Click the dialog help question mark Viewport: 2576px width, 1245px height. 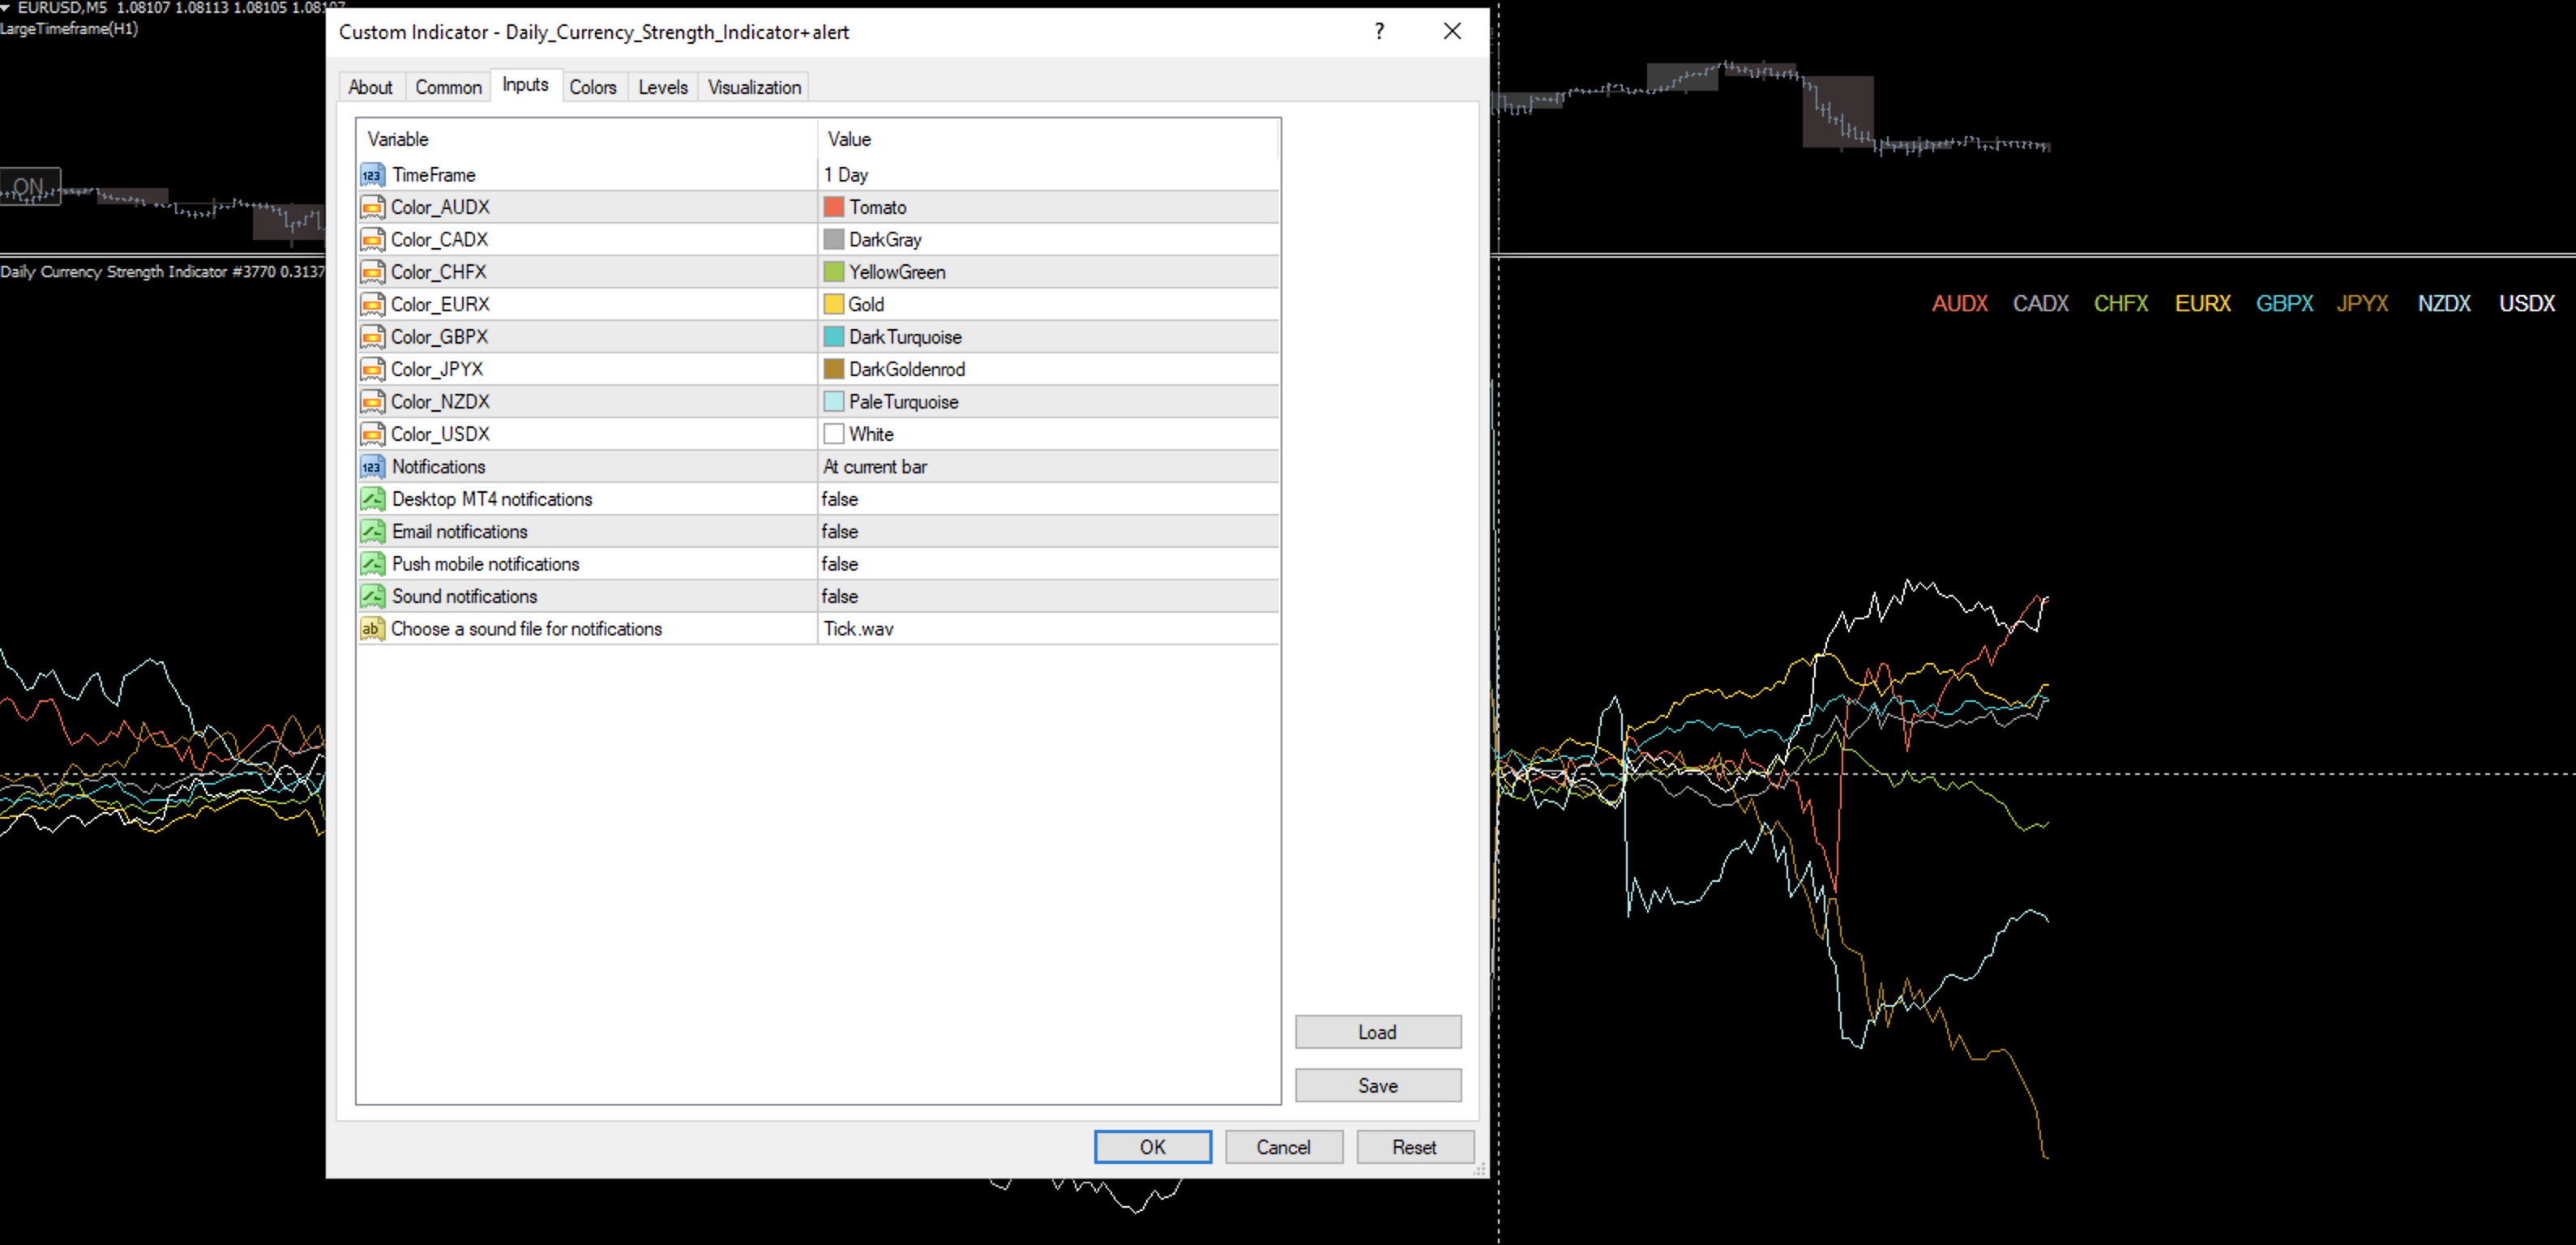[x=1379, y=31]
